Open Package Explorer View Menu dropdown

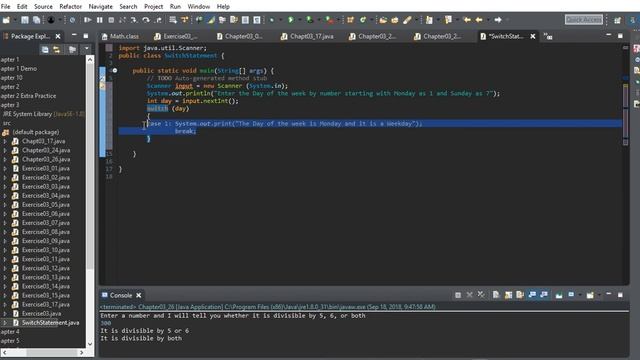pos(87,49)
